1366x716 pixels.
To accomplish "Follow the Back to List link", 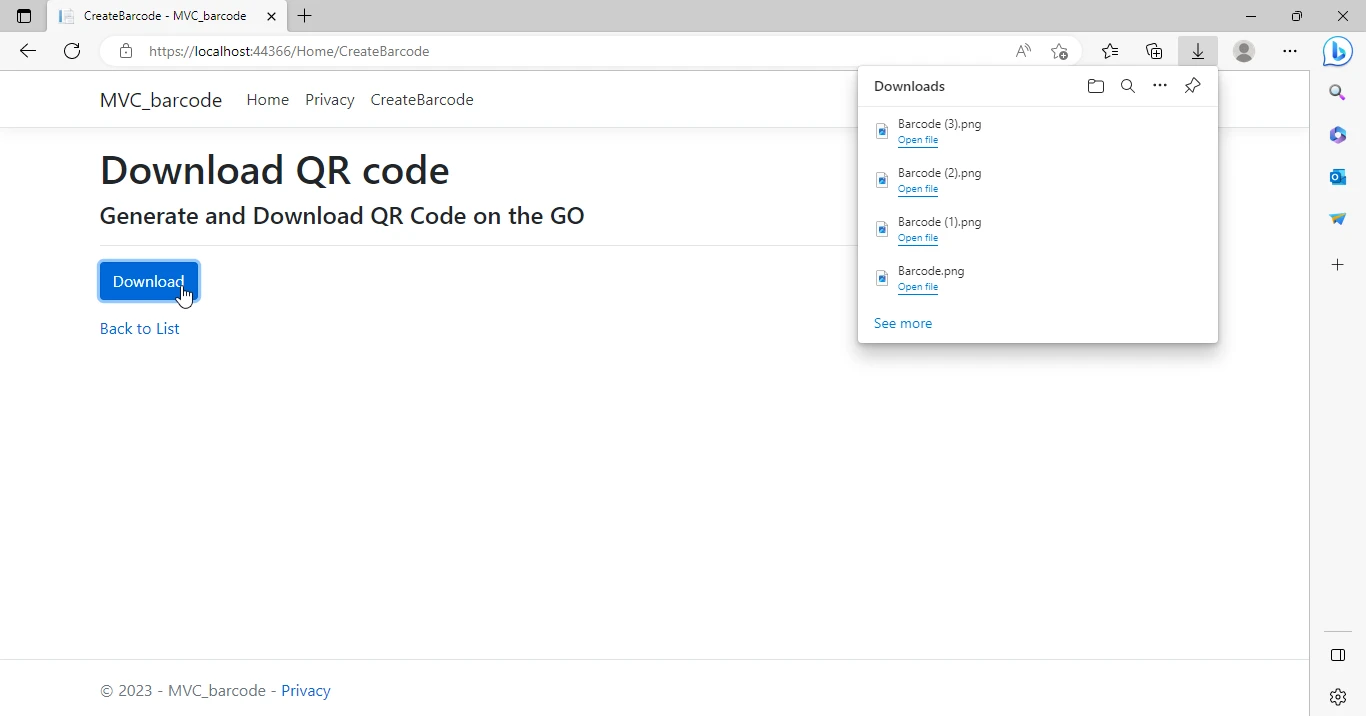I will pos(140,329).
